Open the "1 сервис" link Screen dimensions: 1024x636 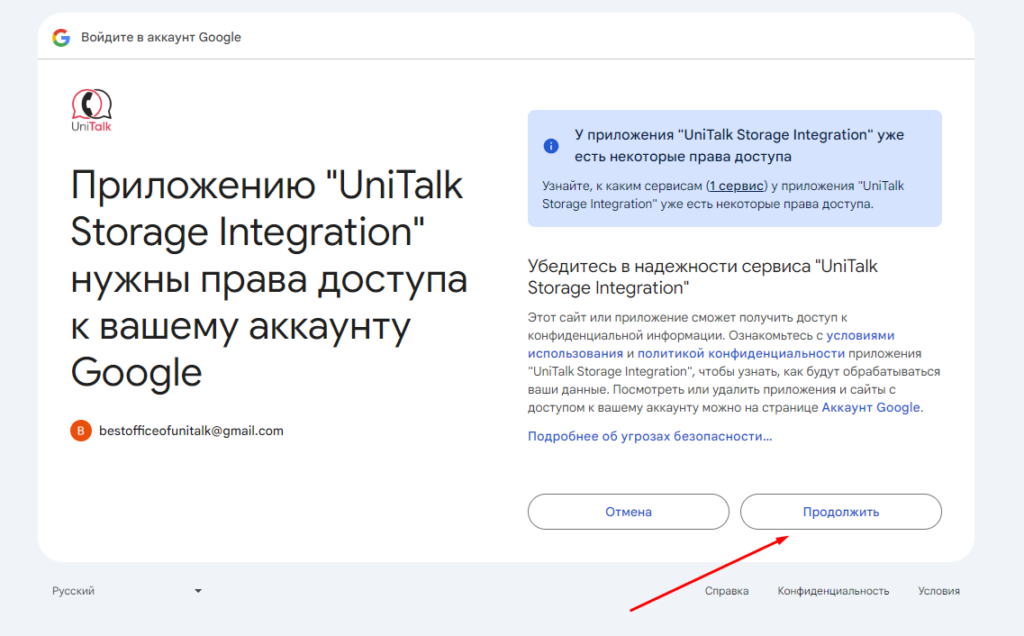point(737,186)
